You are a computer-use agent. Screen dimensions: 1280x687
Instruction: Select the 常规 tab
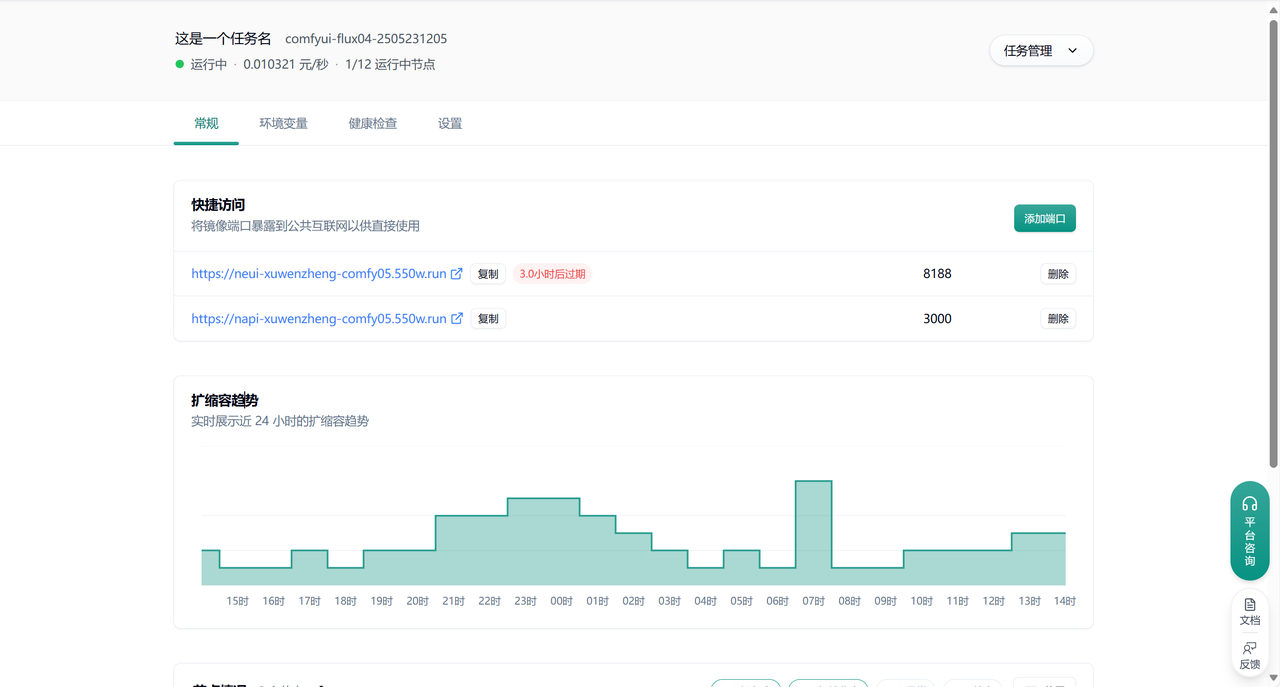click(206, 124)
